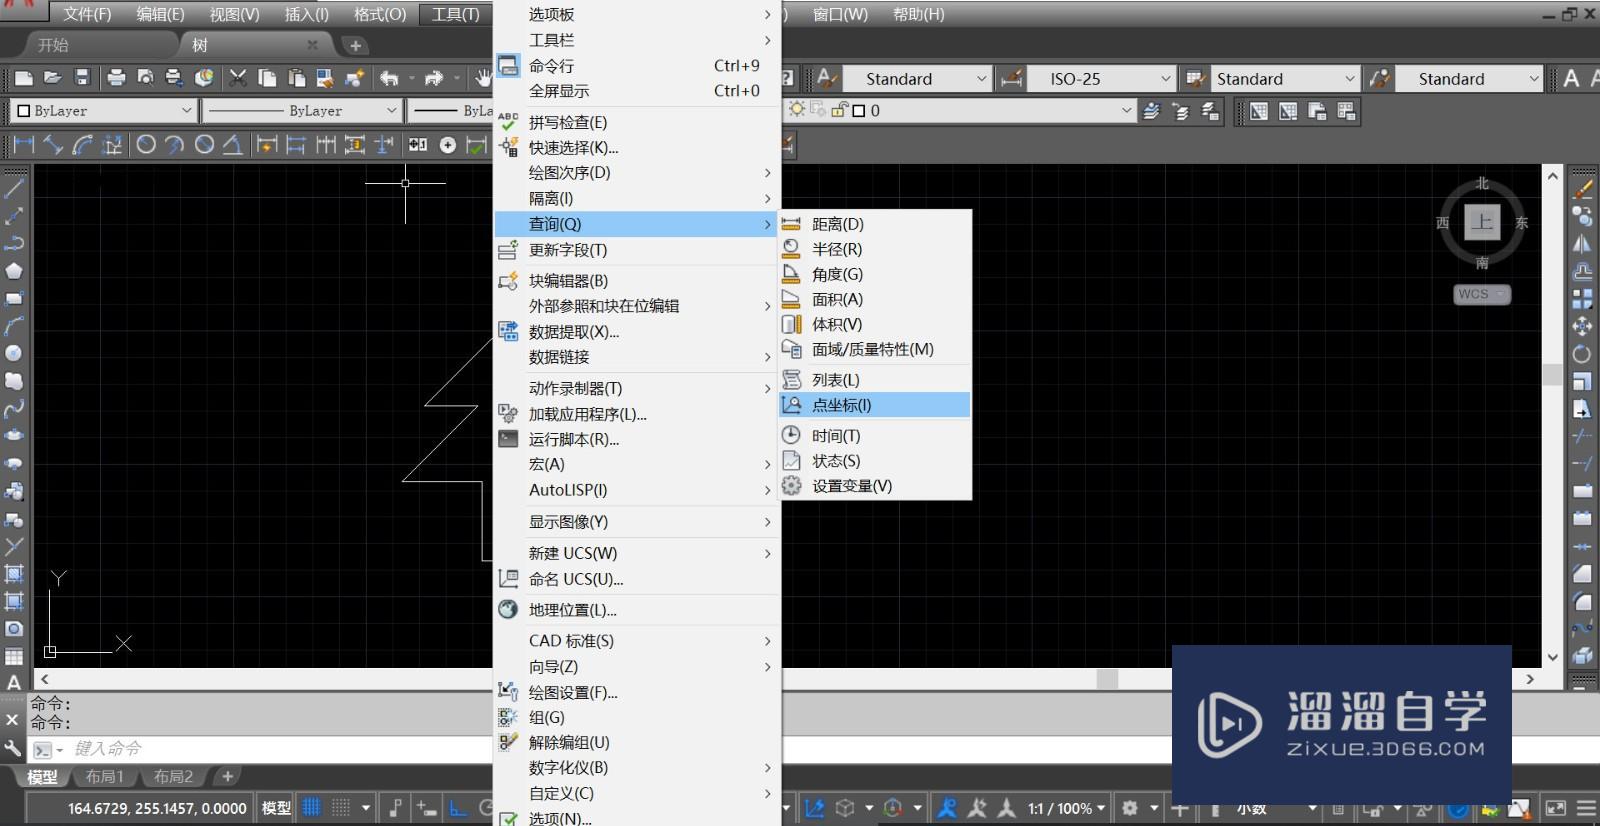Select the Linear dimension tool
This screenshot has height=826, width=1600.
tap(23, 145)
